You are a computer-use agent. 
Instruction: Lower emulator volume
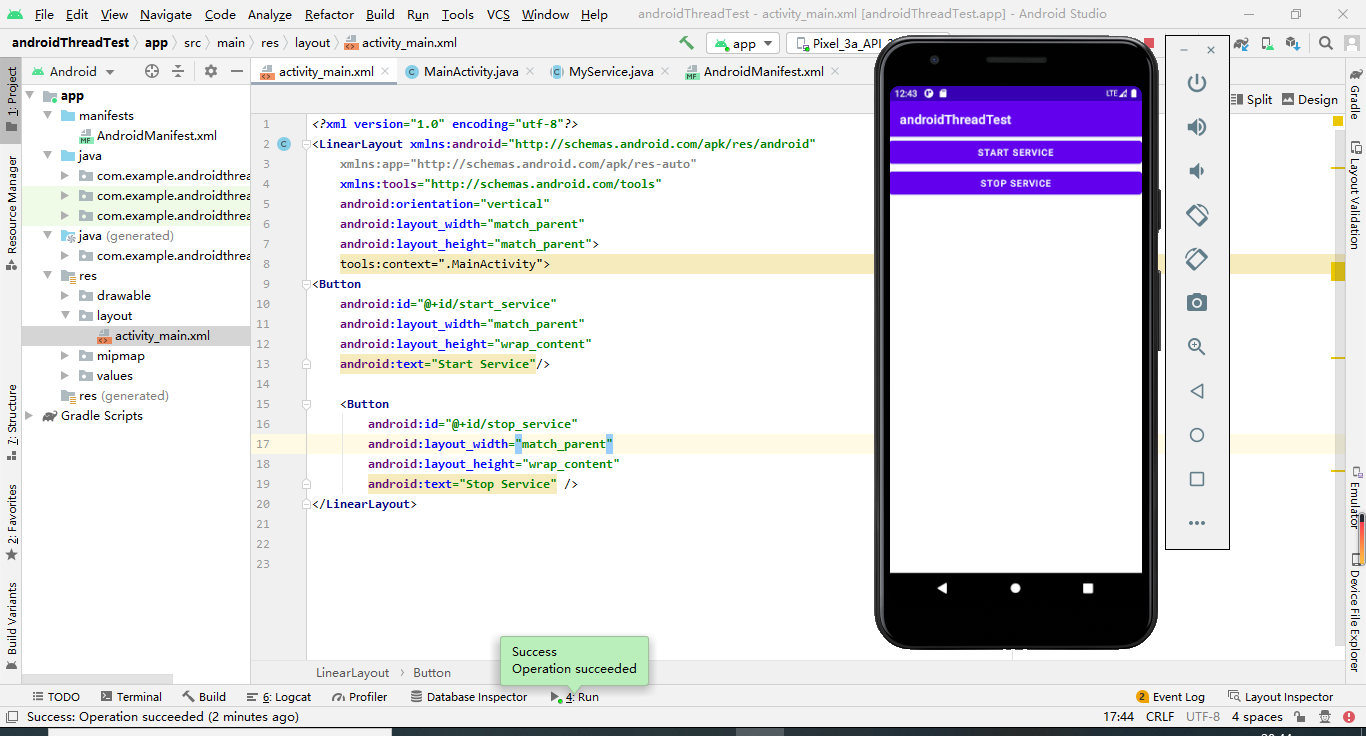point(1197,171)
